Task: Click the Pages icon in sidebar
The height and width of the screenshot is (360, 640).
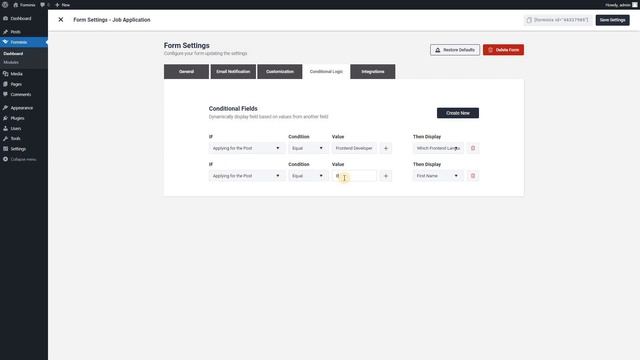Action: (5, 84)
